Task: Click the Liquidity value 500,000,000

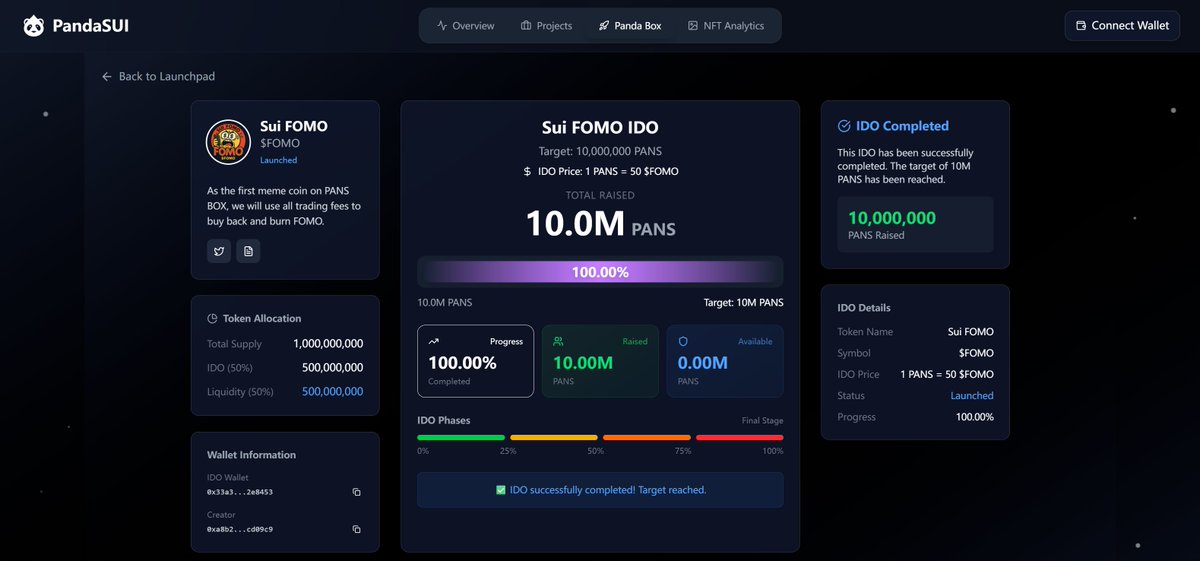Action: (x=333, y=392)
